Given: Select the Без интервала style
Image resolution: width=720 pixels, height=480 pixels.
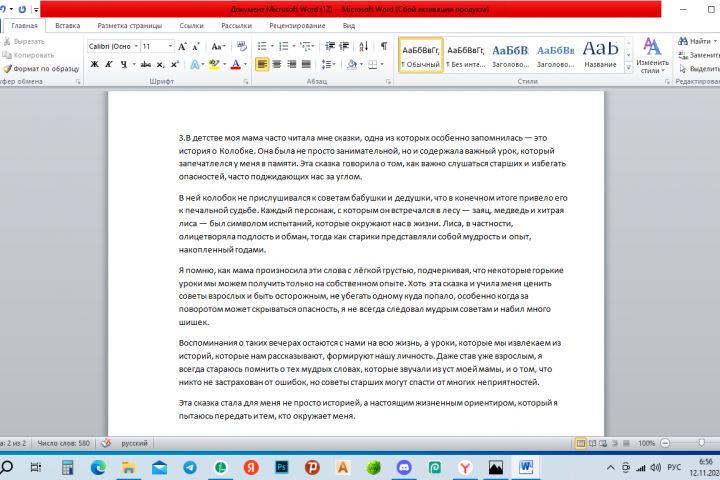Looking at the screenshot, I should (466, 55).
